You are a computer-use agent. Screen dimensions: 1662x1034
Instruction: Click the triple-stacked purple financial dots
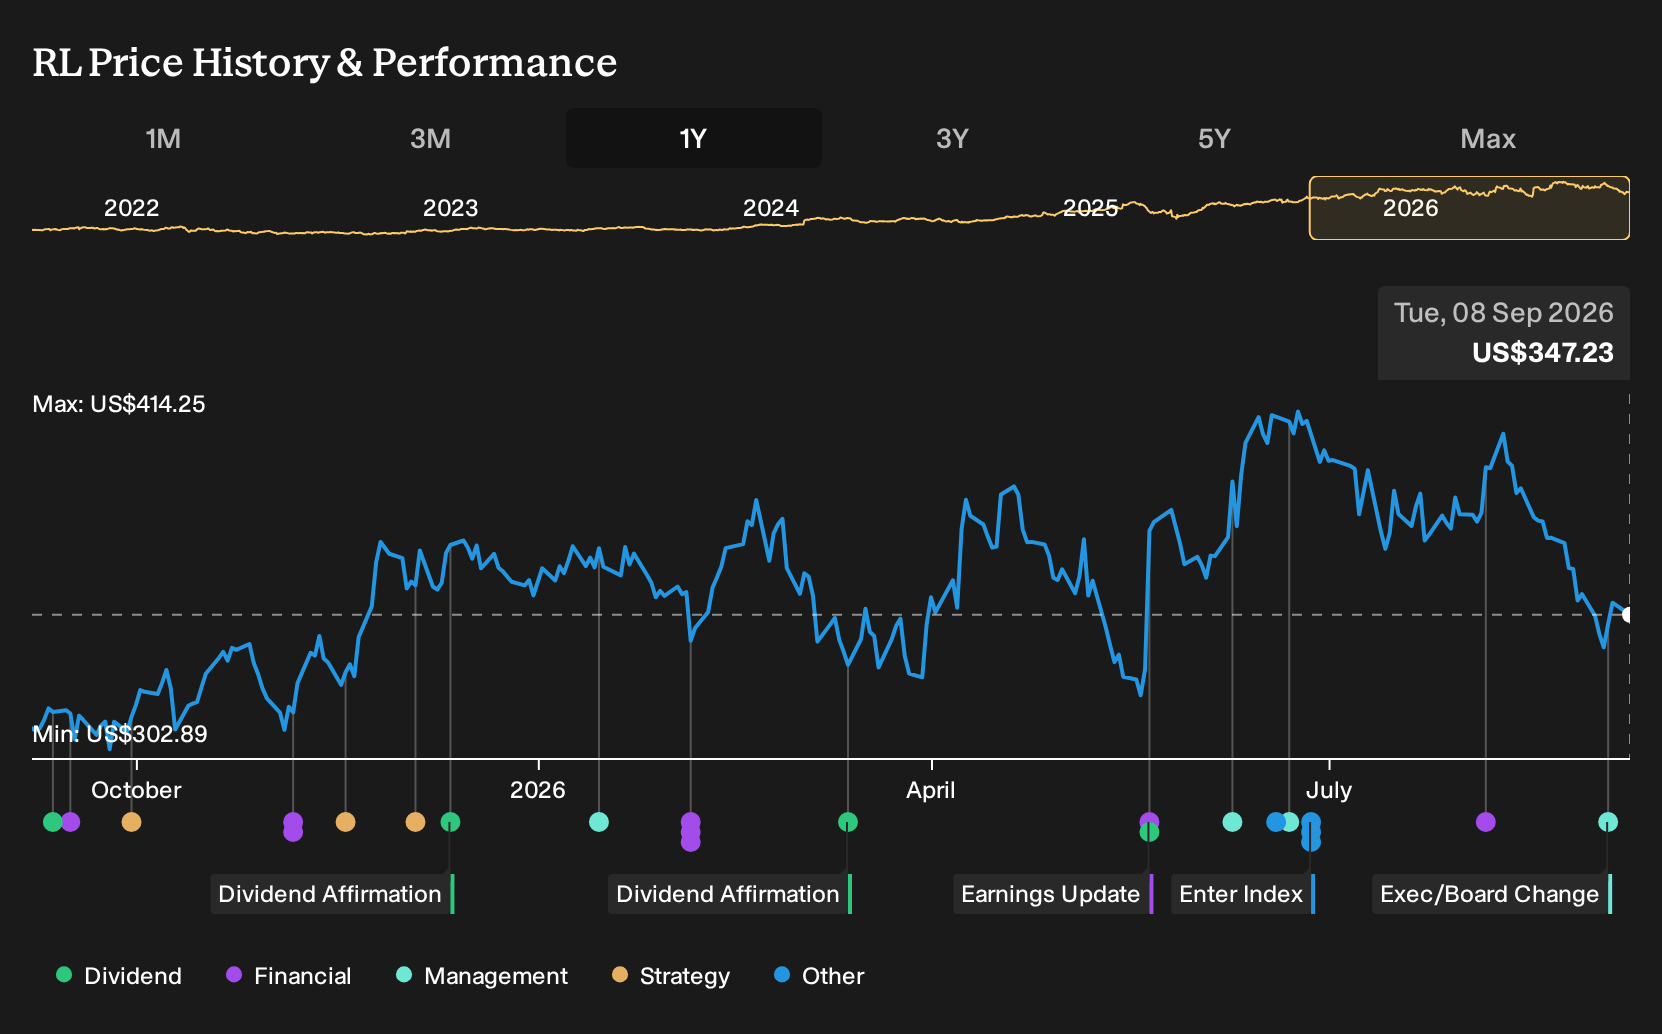690,832
